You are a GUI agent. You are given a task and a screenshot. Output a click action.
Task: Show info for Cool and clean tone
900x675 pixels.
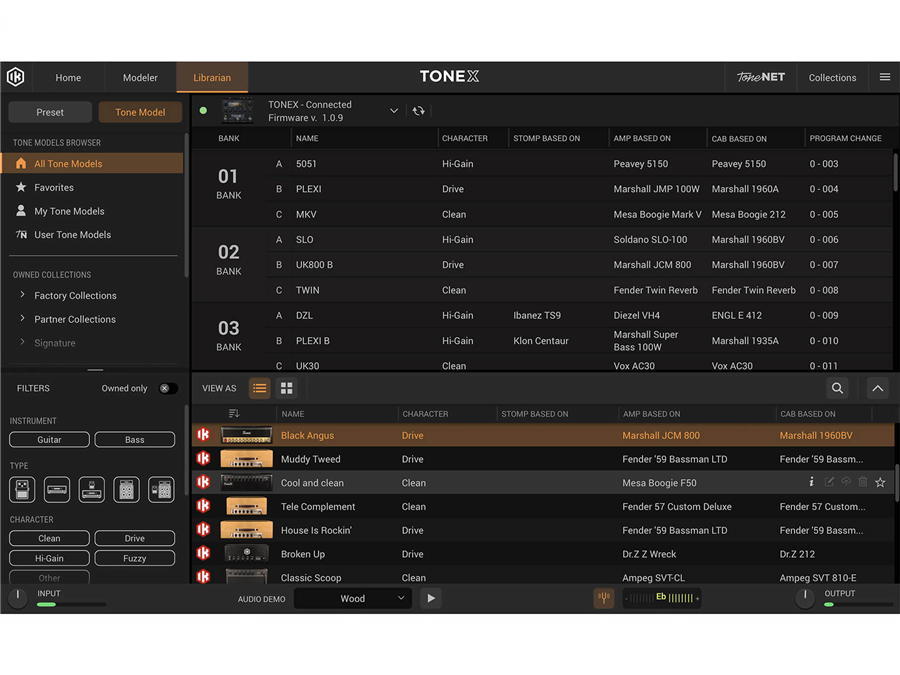pos(811,483)
